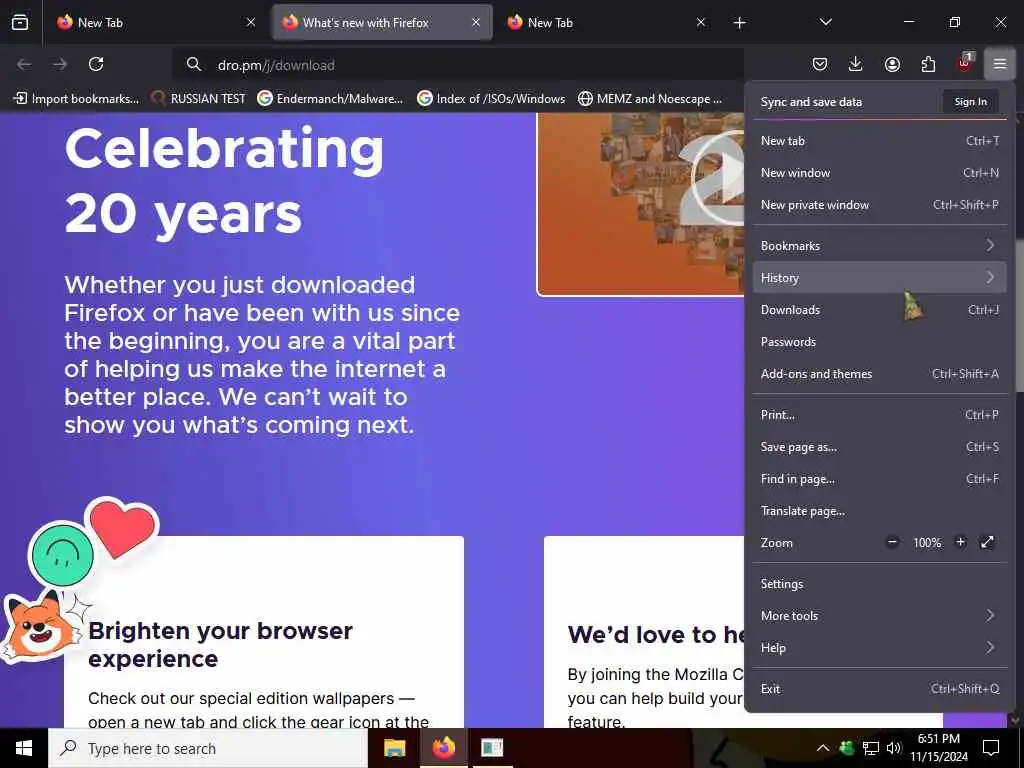Image resolution: width=1024 pixels, height=768 pixels.
Task: Choose Save page as... menu entry
Action: [x=880, y=447]
